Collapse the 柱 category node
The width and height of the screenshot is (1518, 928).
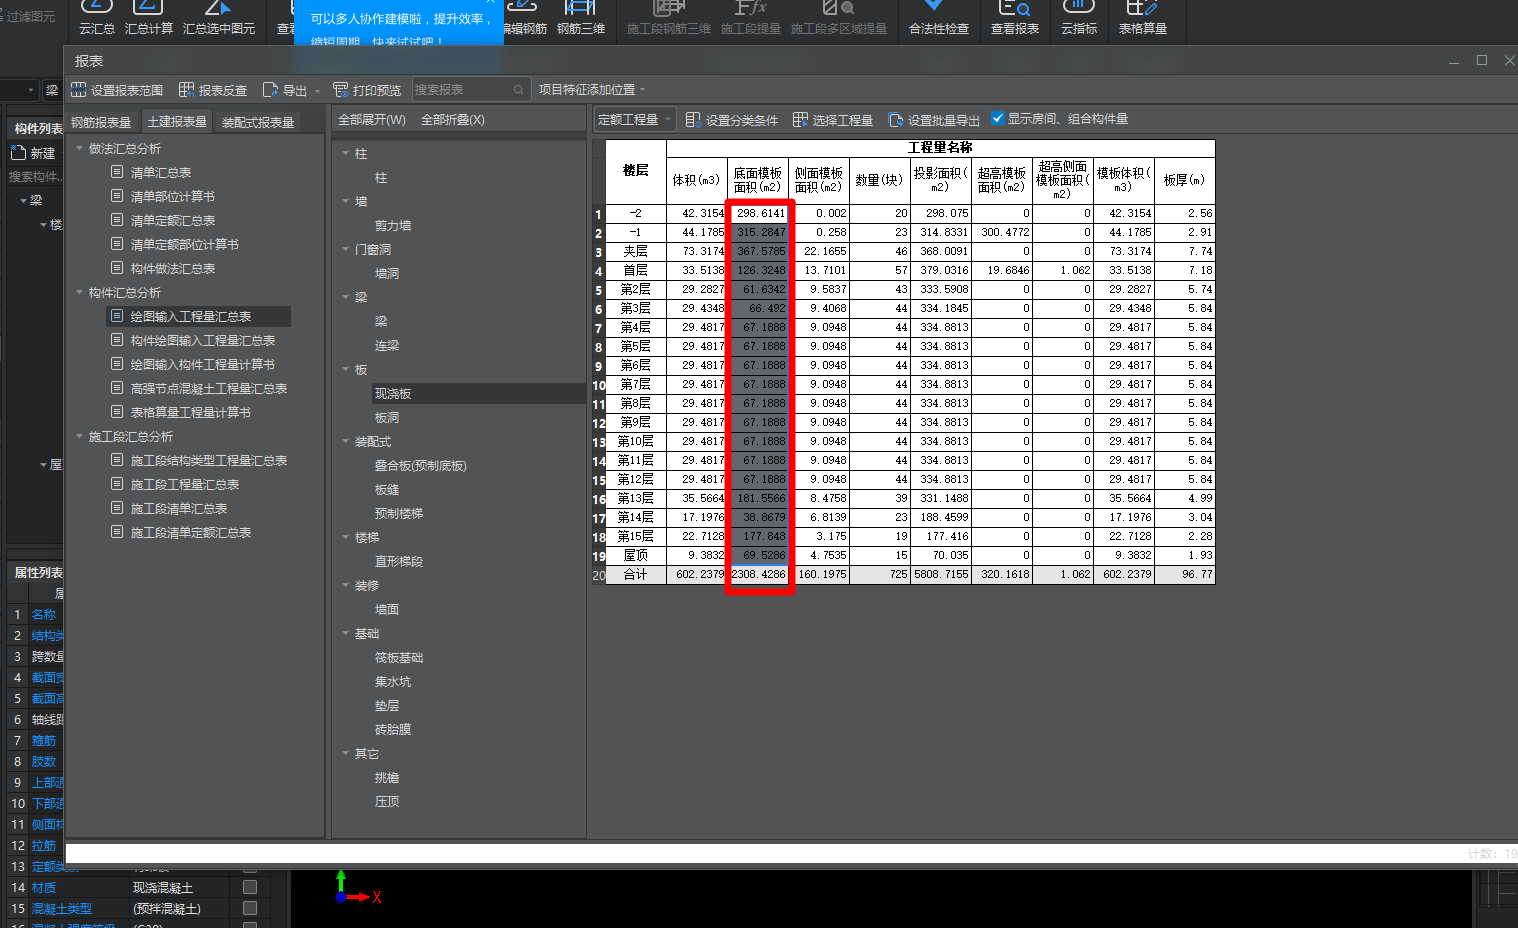coord(346,154)
